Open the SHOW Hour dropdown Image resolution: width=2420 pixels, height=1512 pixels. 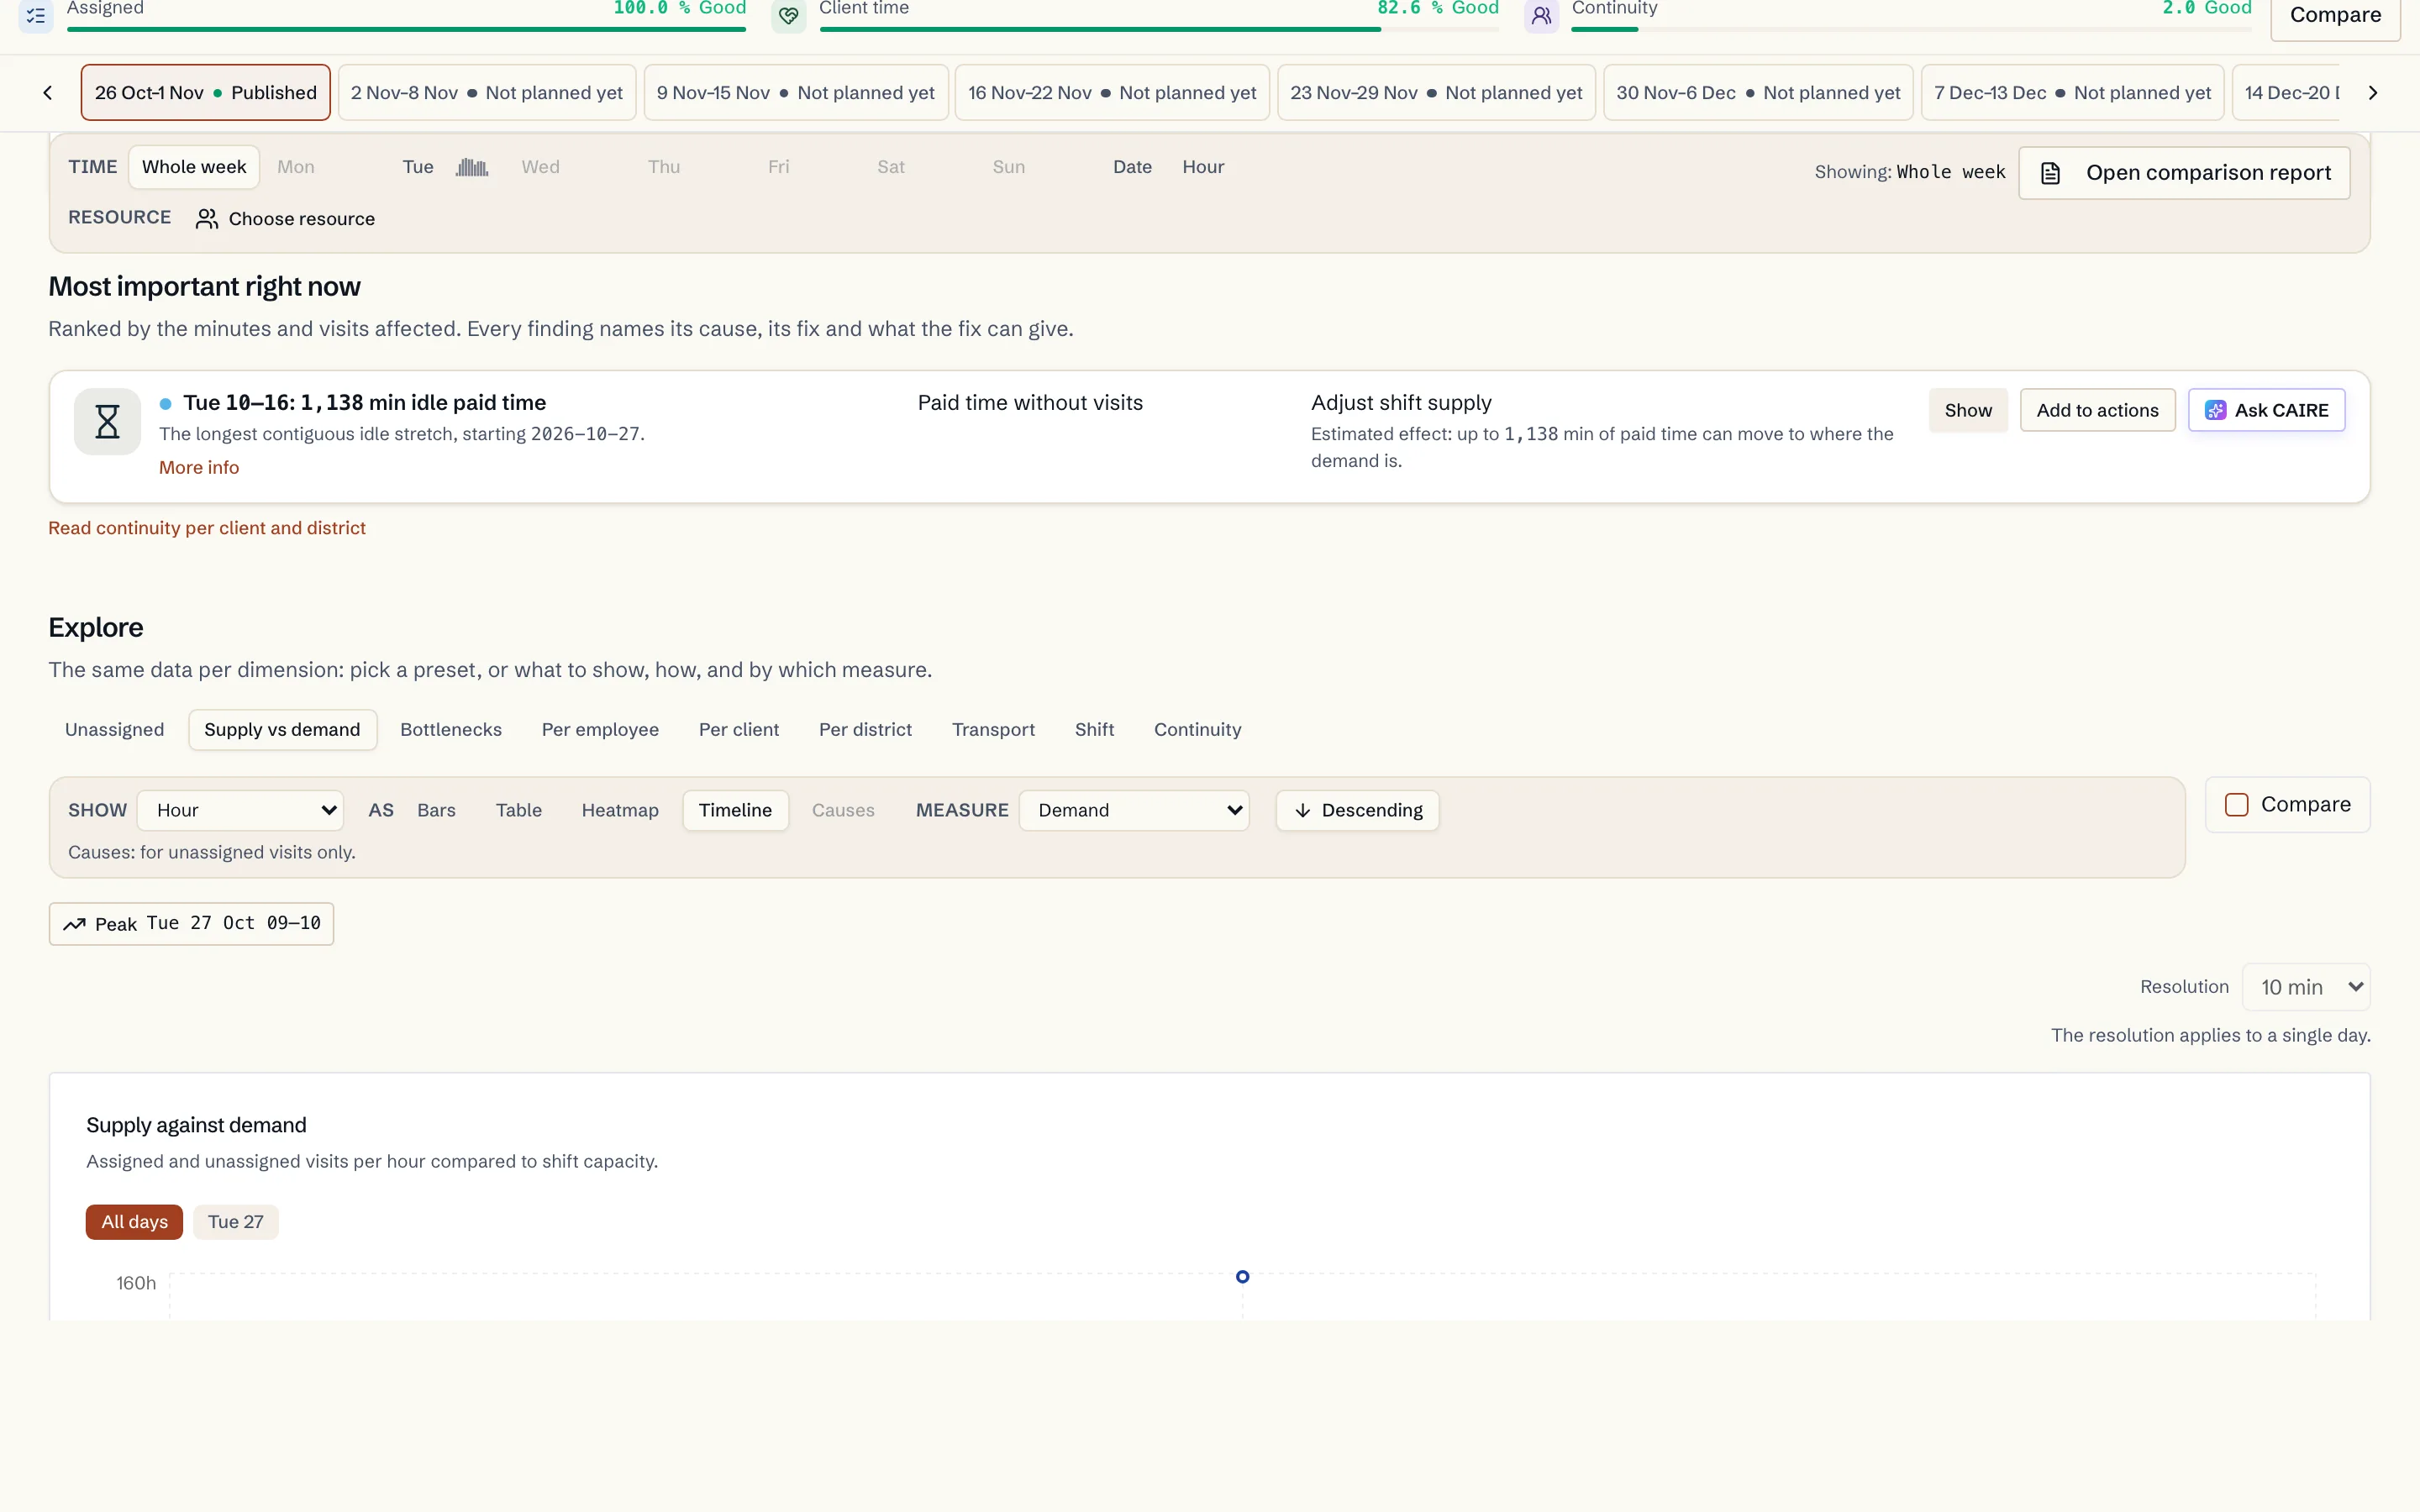[240, 810]
